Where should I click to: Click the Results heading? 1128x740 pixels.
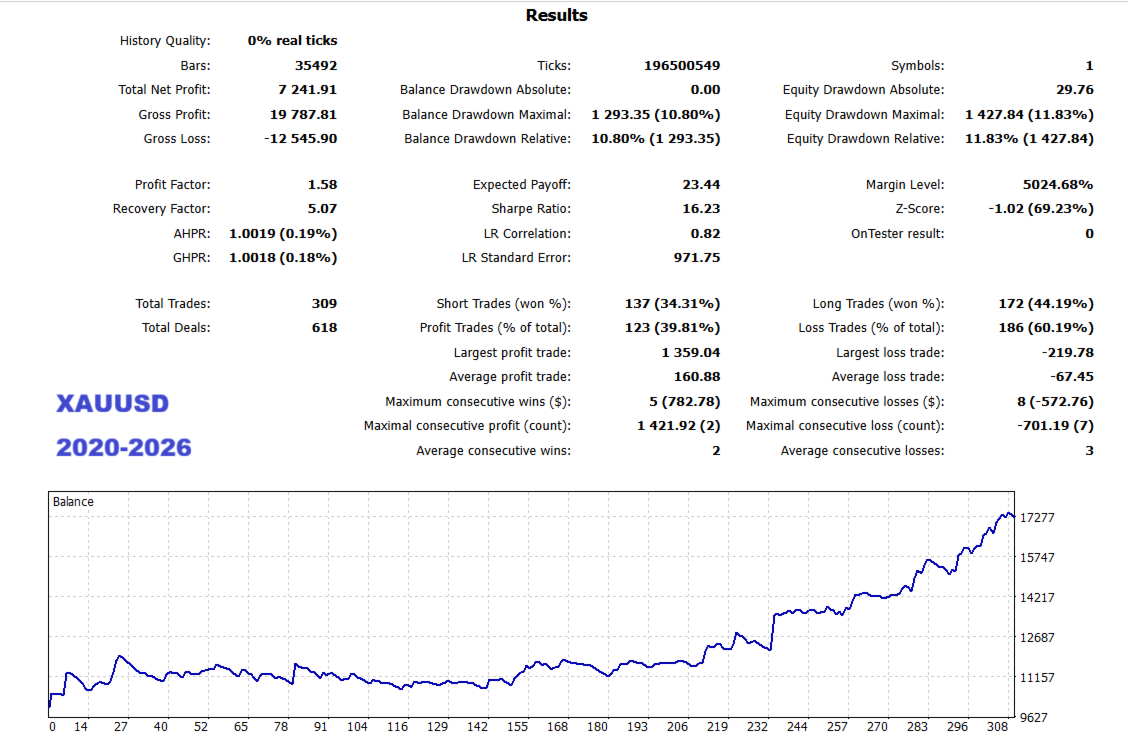click(556, 15)
